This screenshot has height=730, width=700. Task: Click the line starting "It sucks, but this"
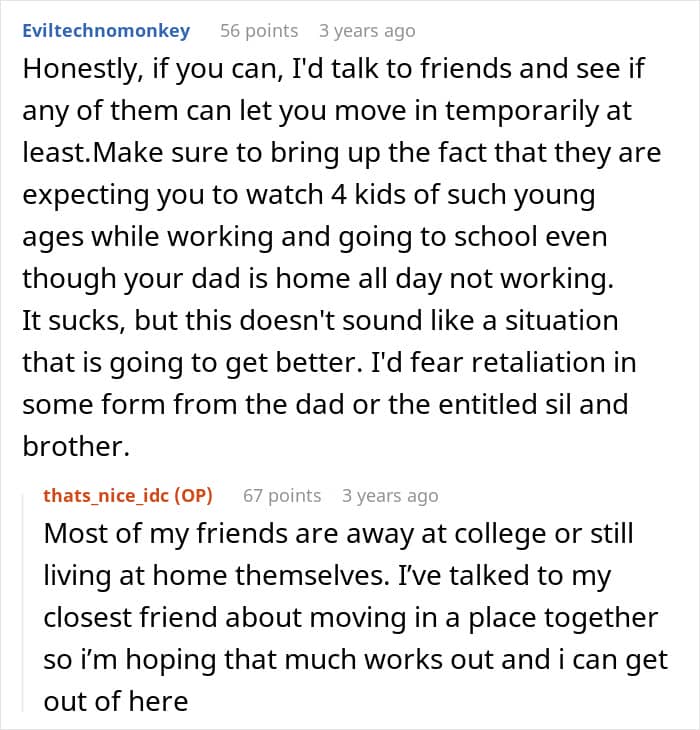pos(320,321)
